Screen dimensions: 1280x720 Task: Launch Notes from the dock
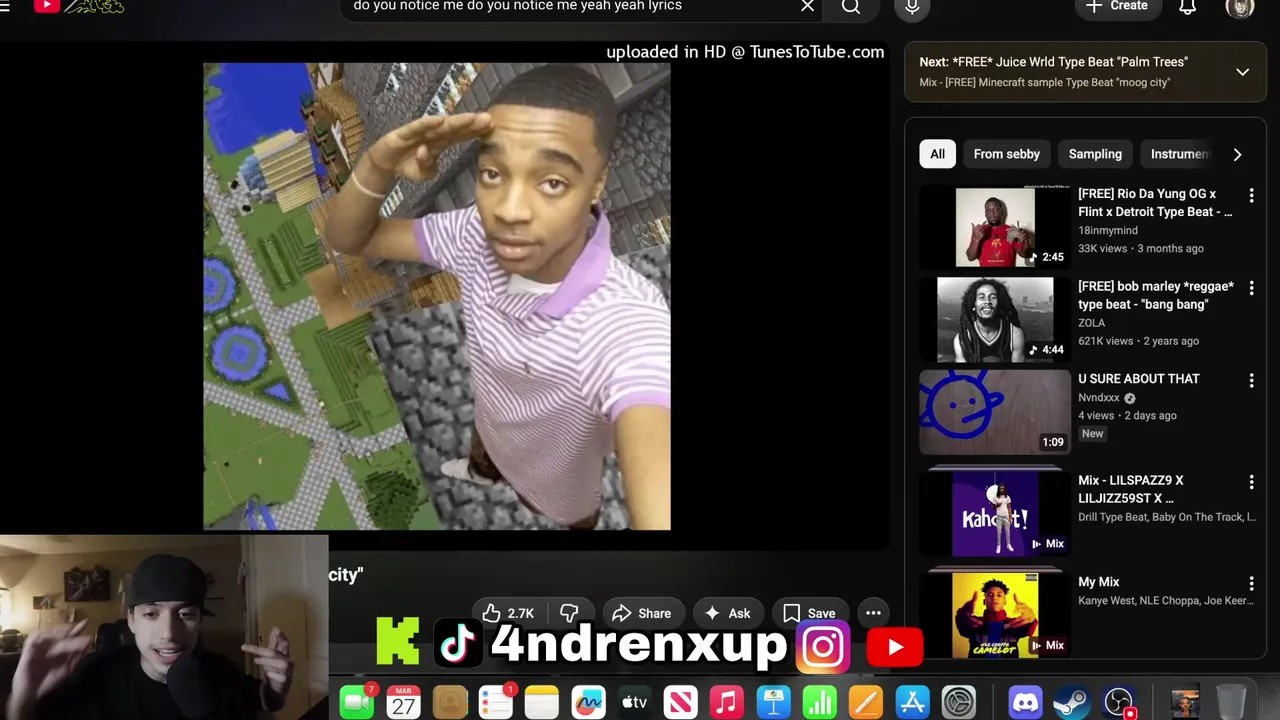tap(542, 702)
